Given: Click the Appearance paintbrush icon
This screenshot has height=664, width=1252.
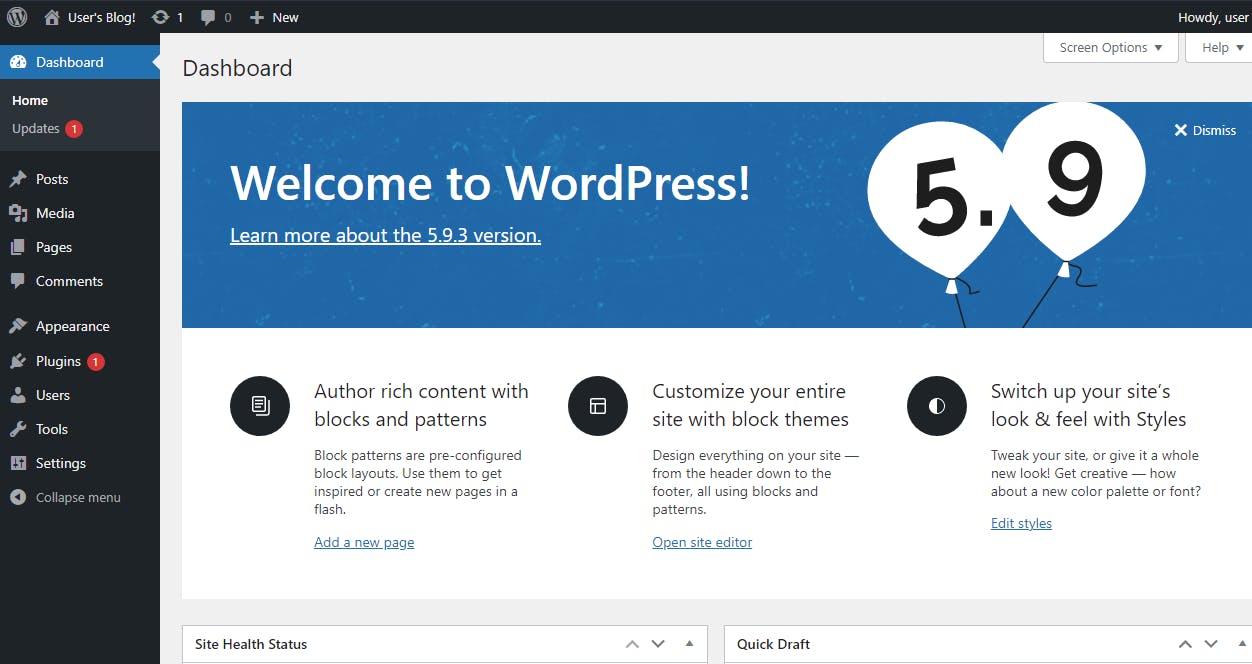Looking at the screenshot, I should click(18, 326).
